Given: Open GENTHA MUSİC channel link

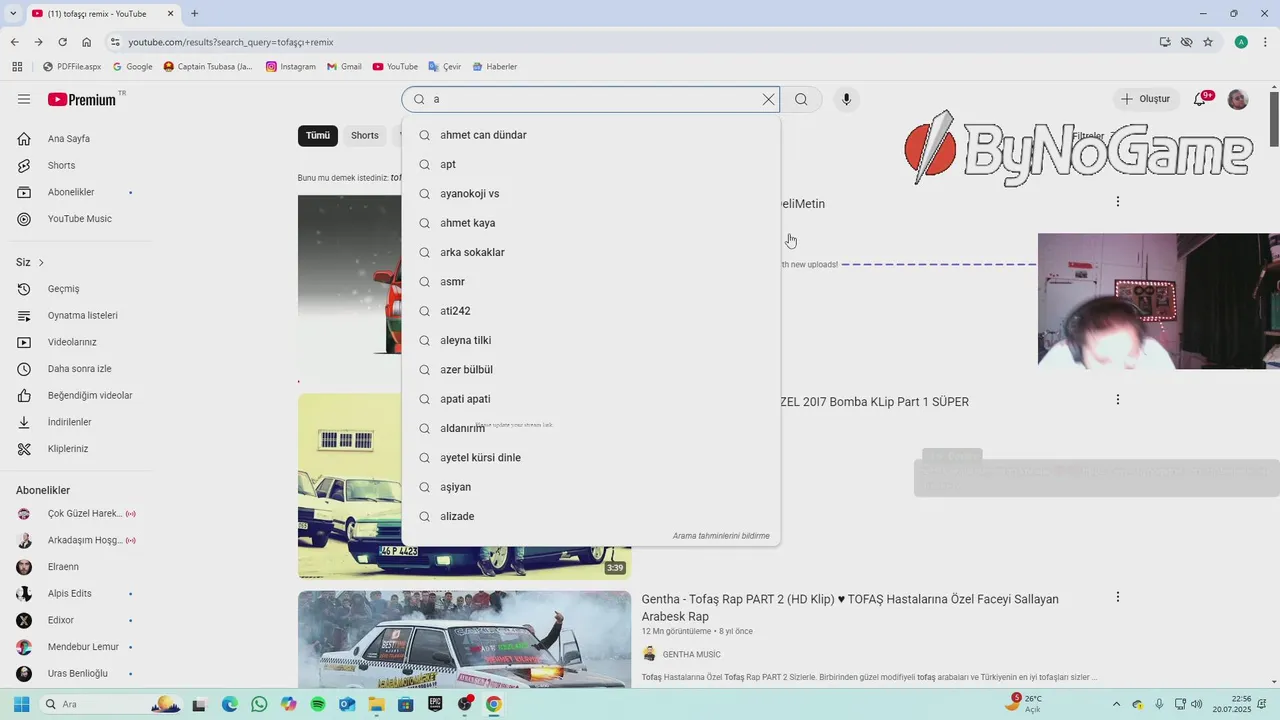Looking at the screenshot, I should click(x=691, y=654).
